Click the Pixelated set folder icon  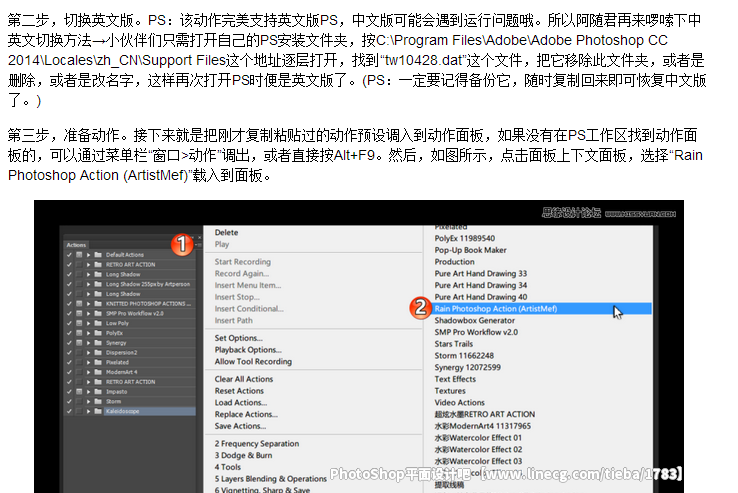pos(98,362)
